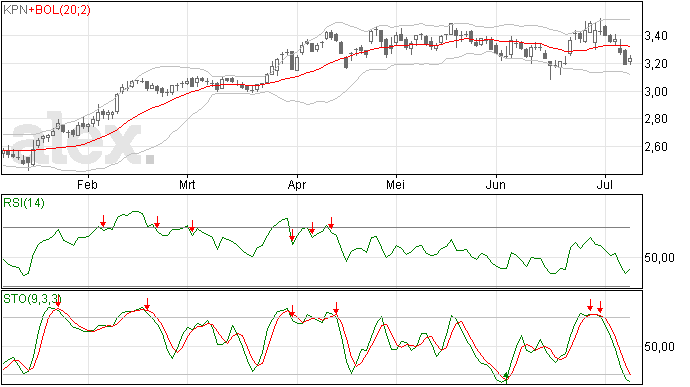Click the RSI 50,00 axis value

659,258
